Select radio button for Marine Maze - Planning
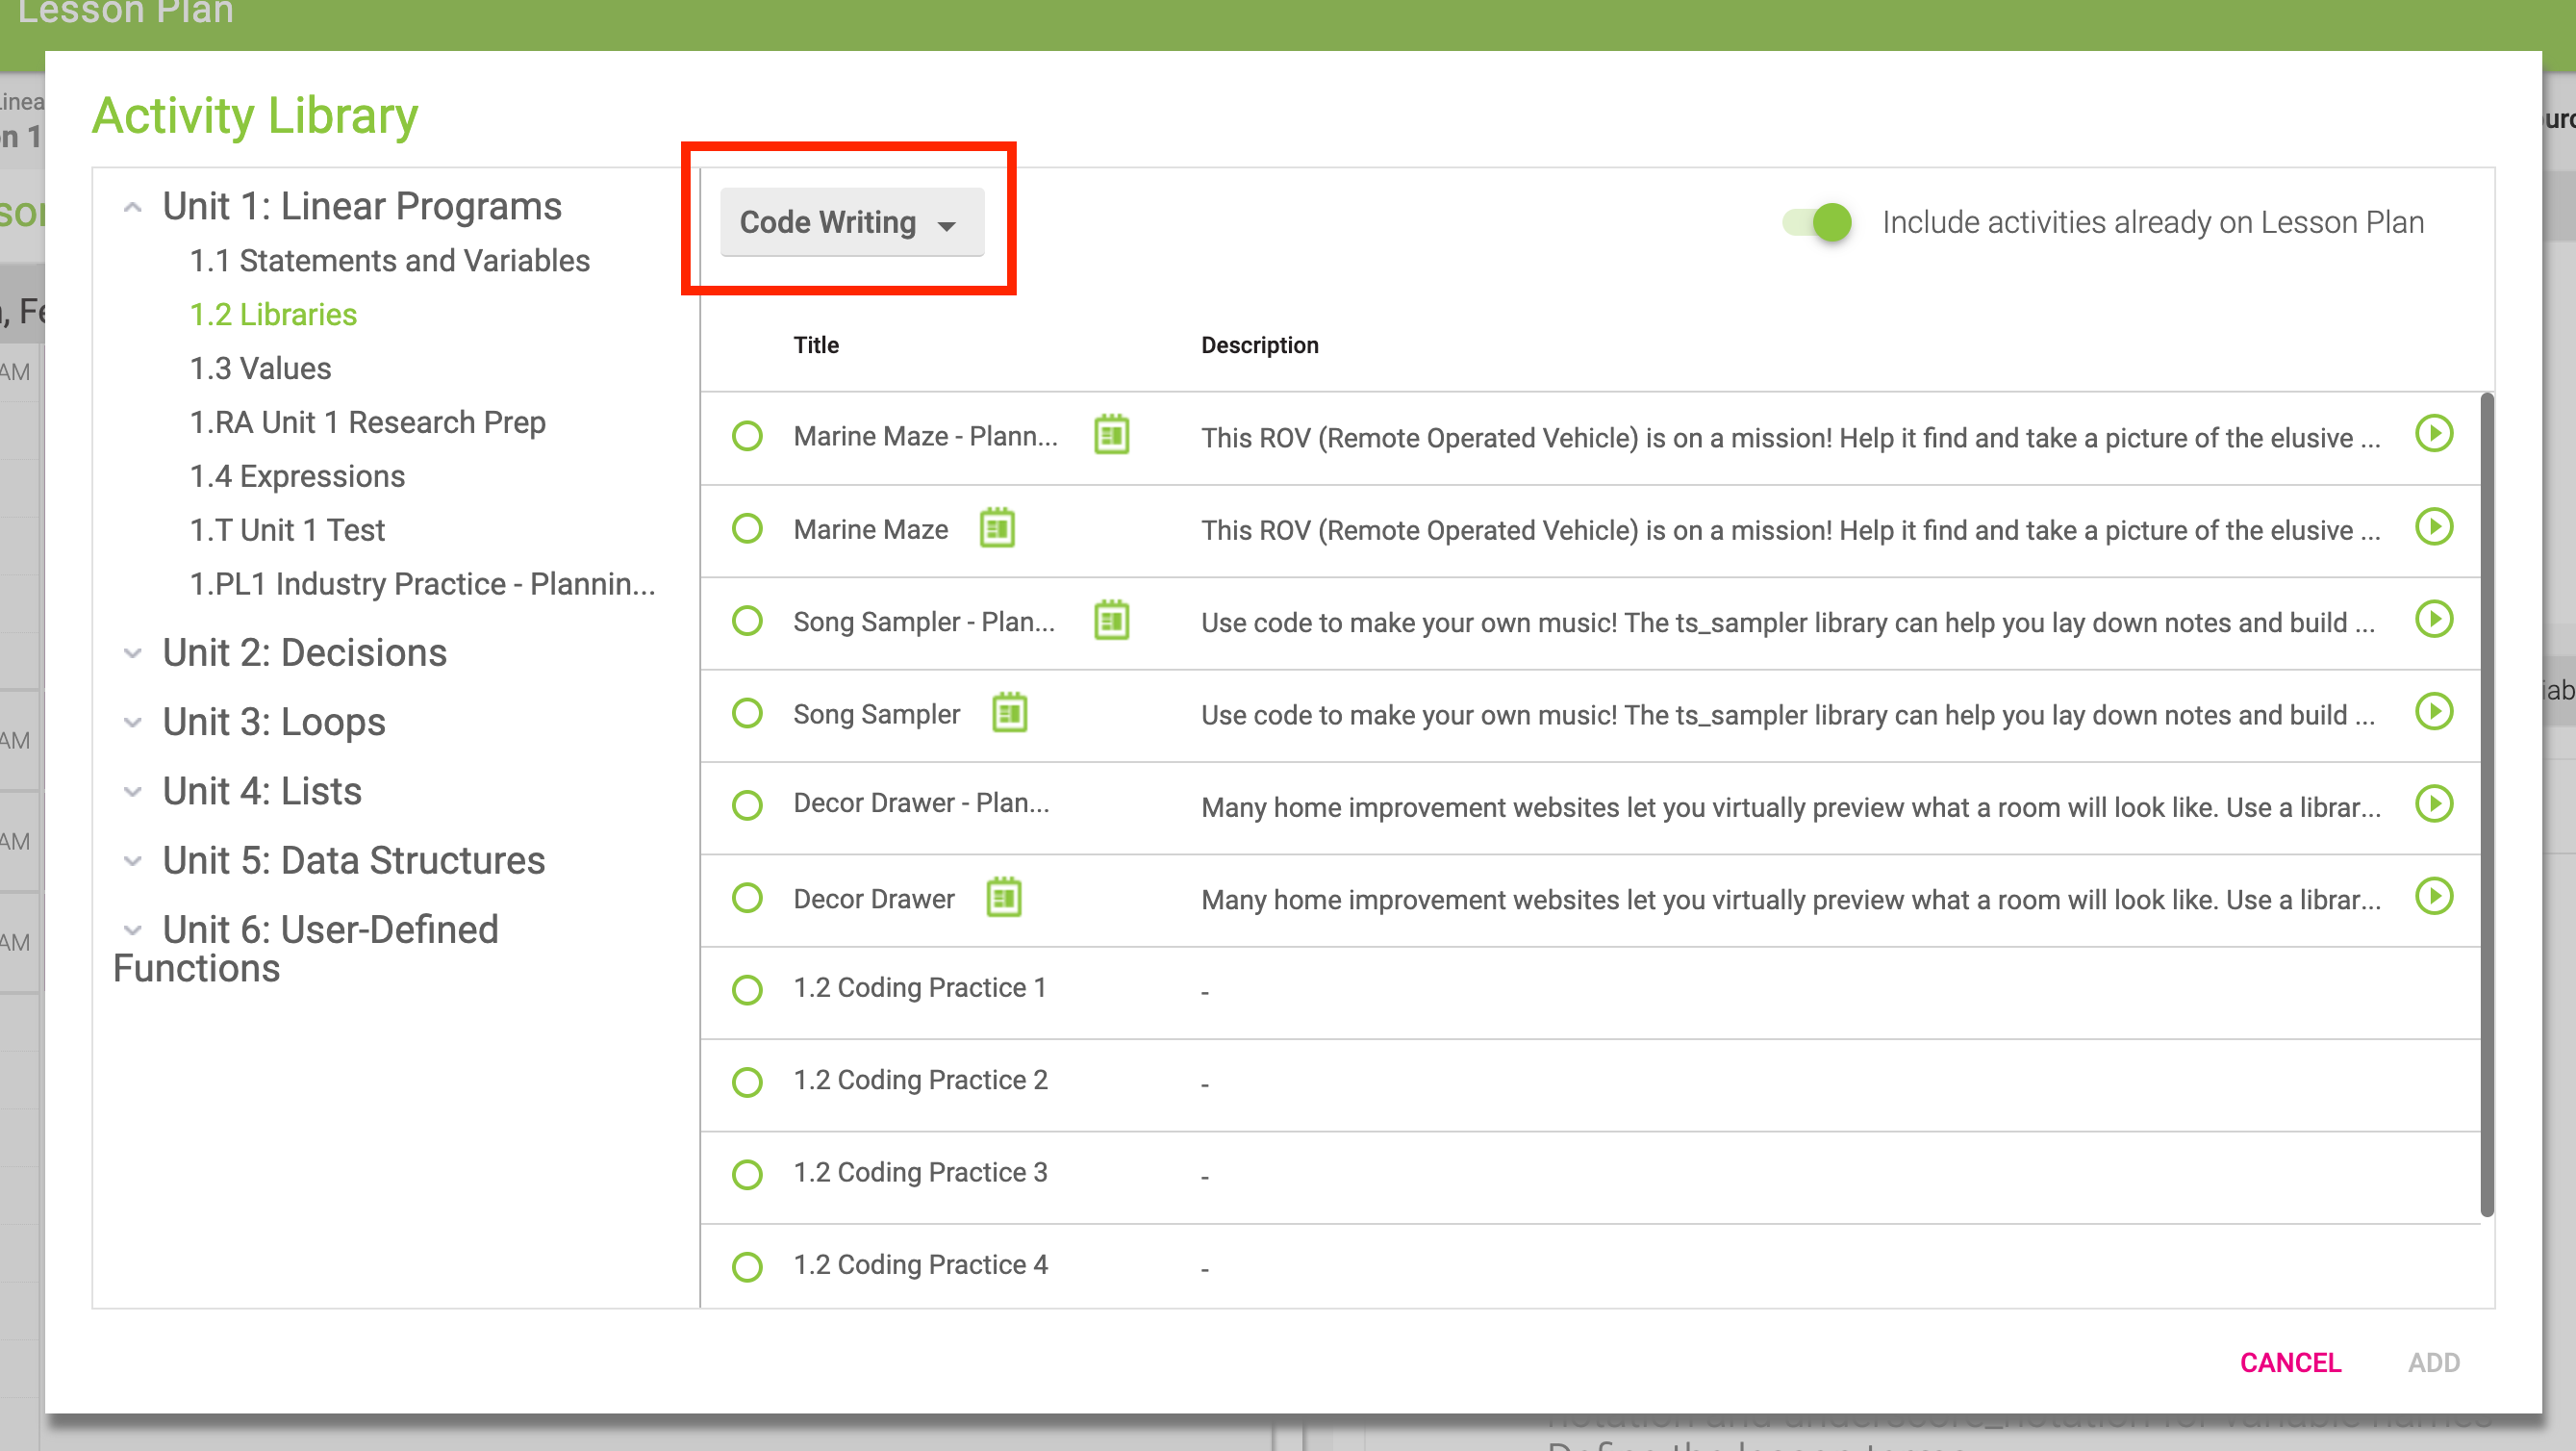2576x1451 pixels. pos(747,436)
